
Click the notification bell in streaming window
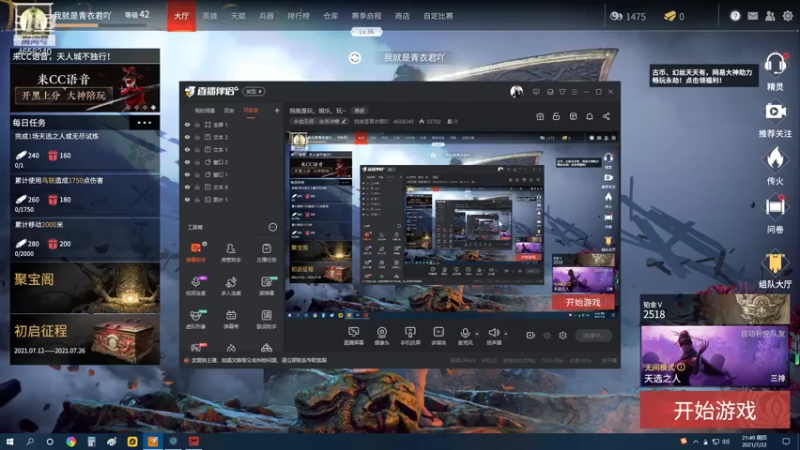coord(589,116)
